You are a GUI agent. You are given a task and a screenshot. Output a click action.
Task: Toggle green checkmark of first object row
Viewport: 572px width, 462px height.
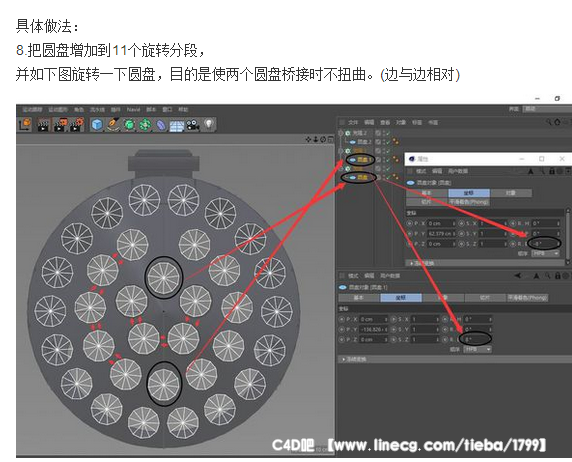point(388,133)
